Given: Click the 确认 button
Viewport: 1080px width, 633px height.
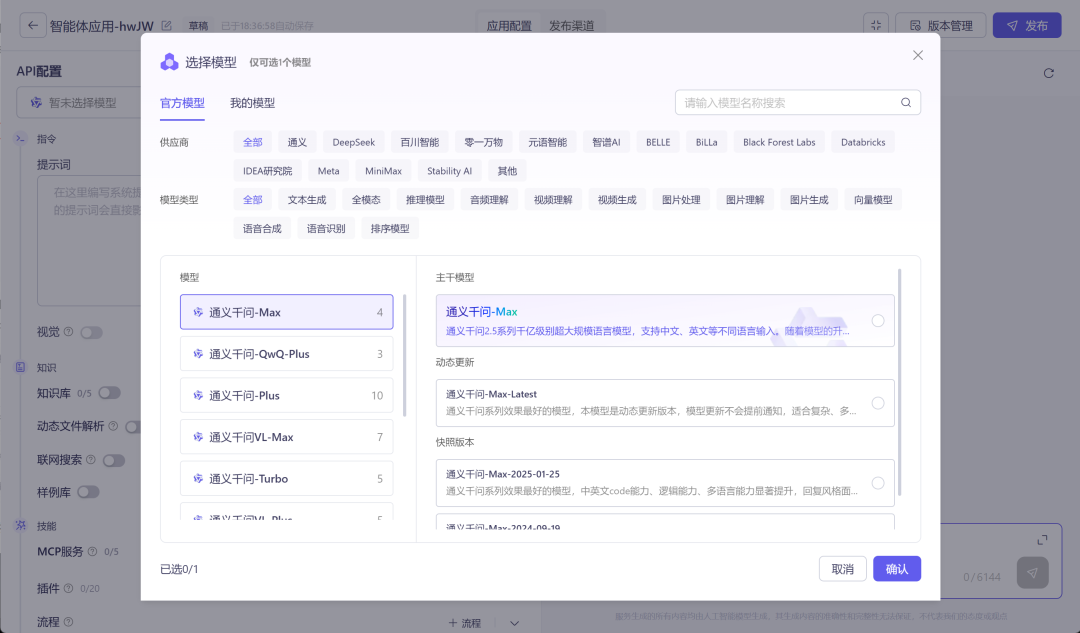Looking at the screenshot, I should [897, 569].
